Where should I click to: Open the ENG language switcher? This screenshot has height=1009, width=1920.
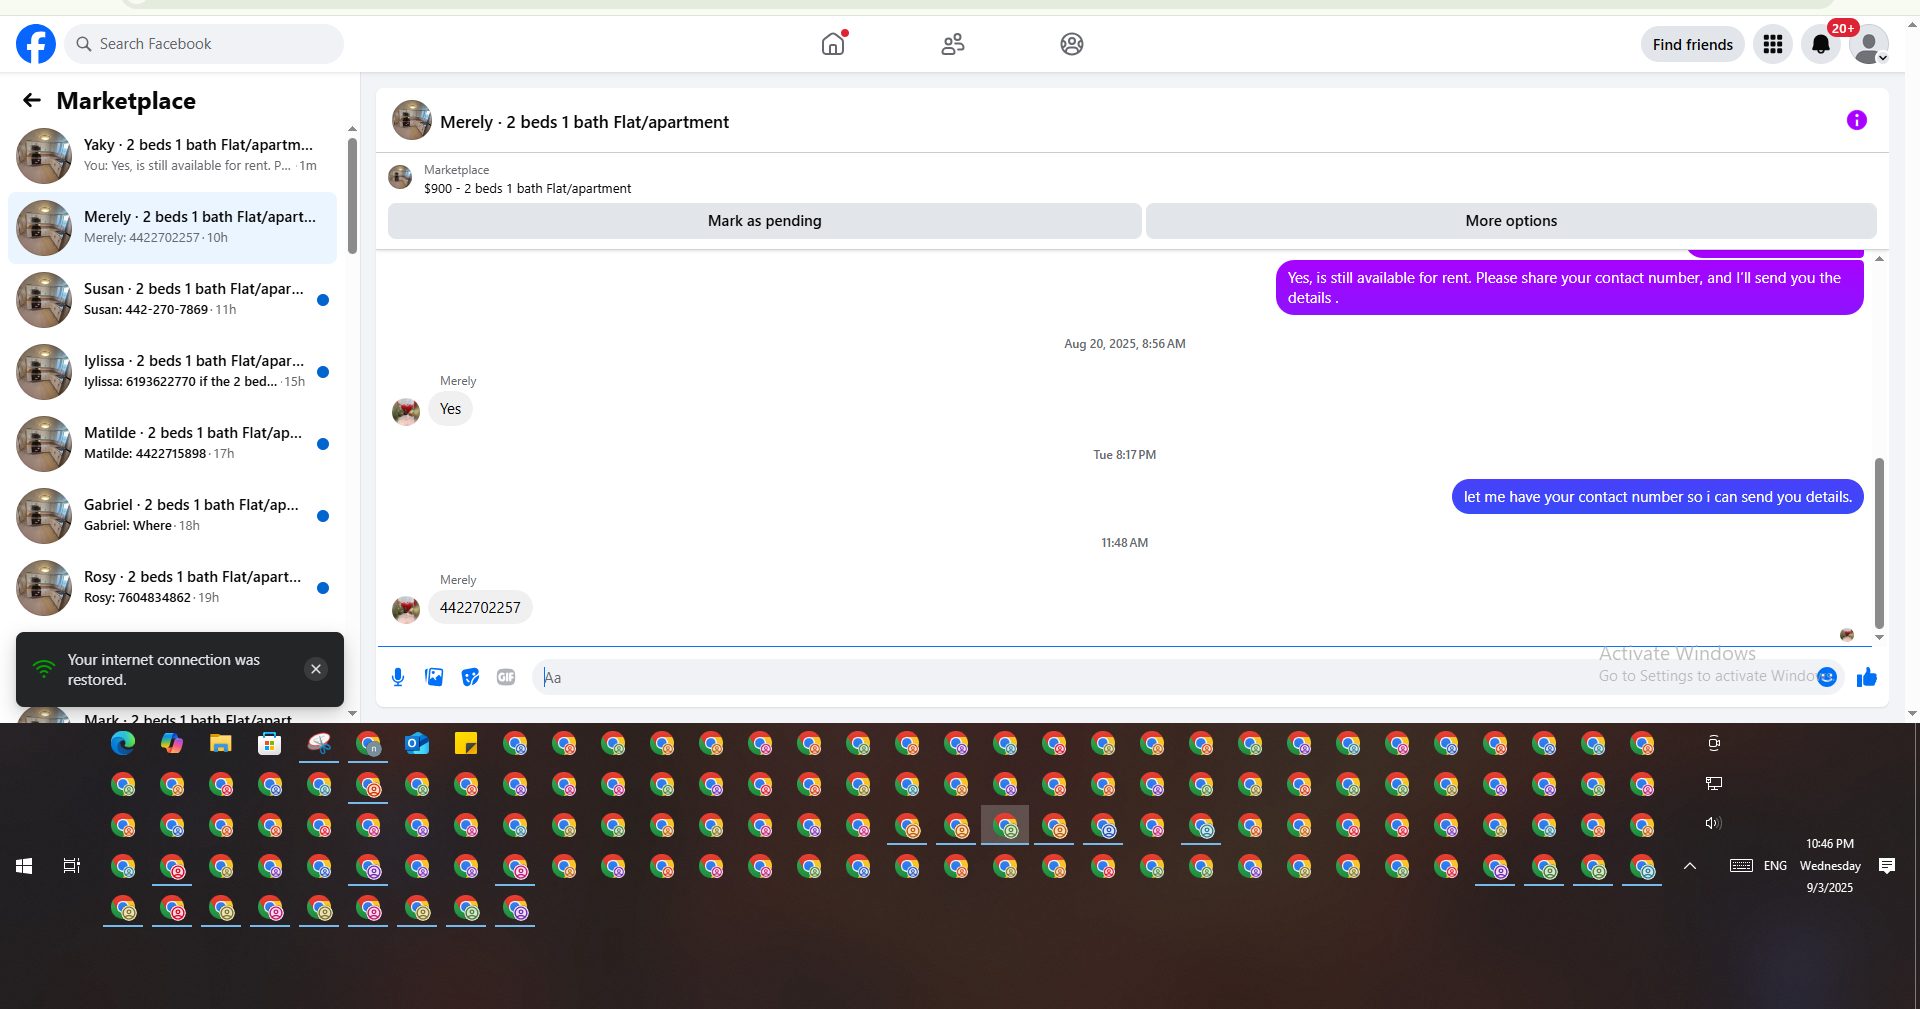point(1775,866)
